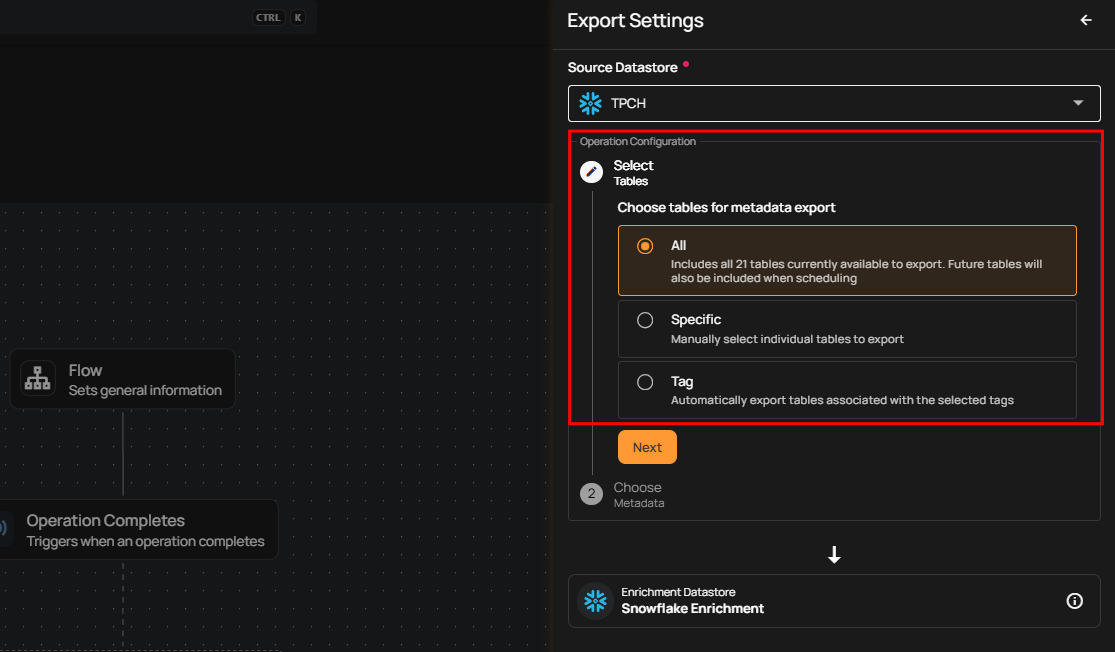Screen dimensions: 1115x652
Task: Select the All tables radio button
Action: pos(645,246)
